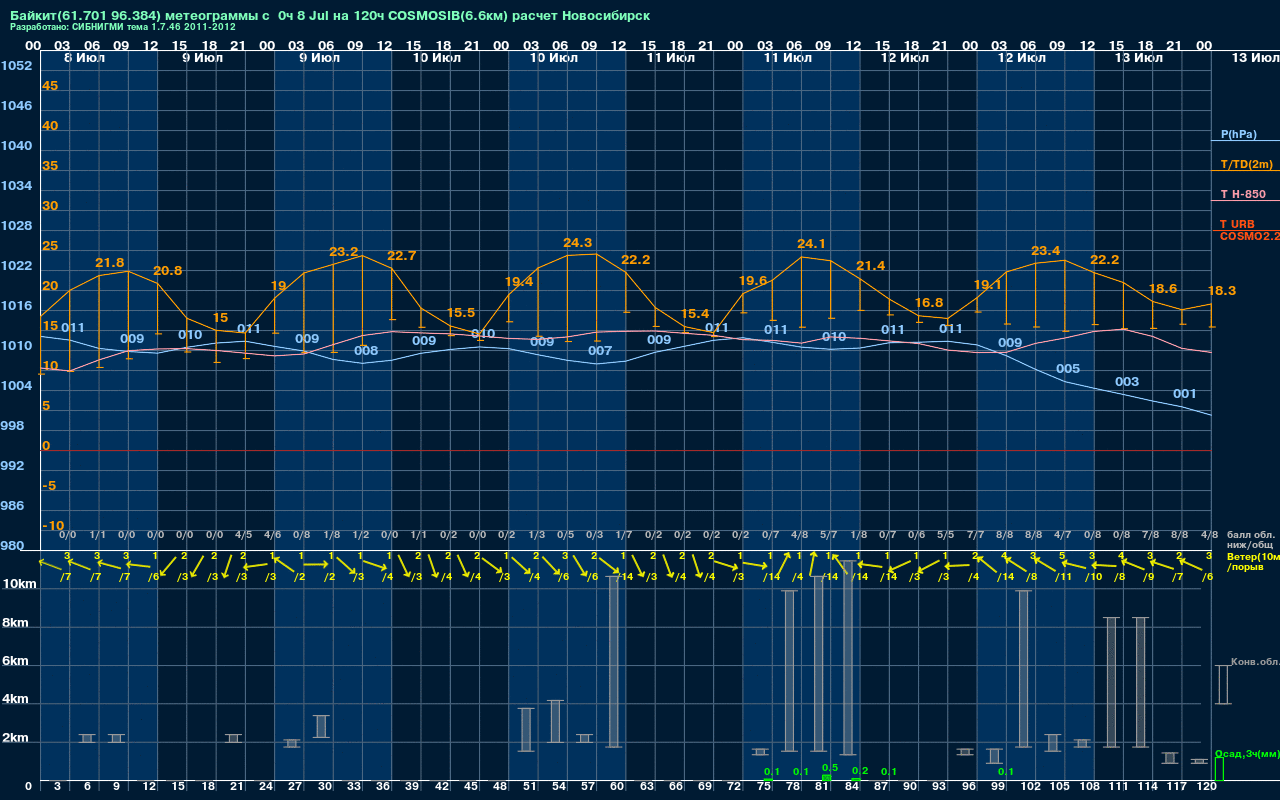Click the 18.3 temperature label

1222,290
